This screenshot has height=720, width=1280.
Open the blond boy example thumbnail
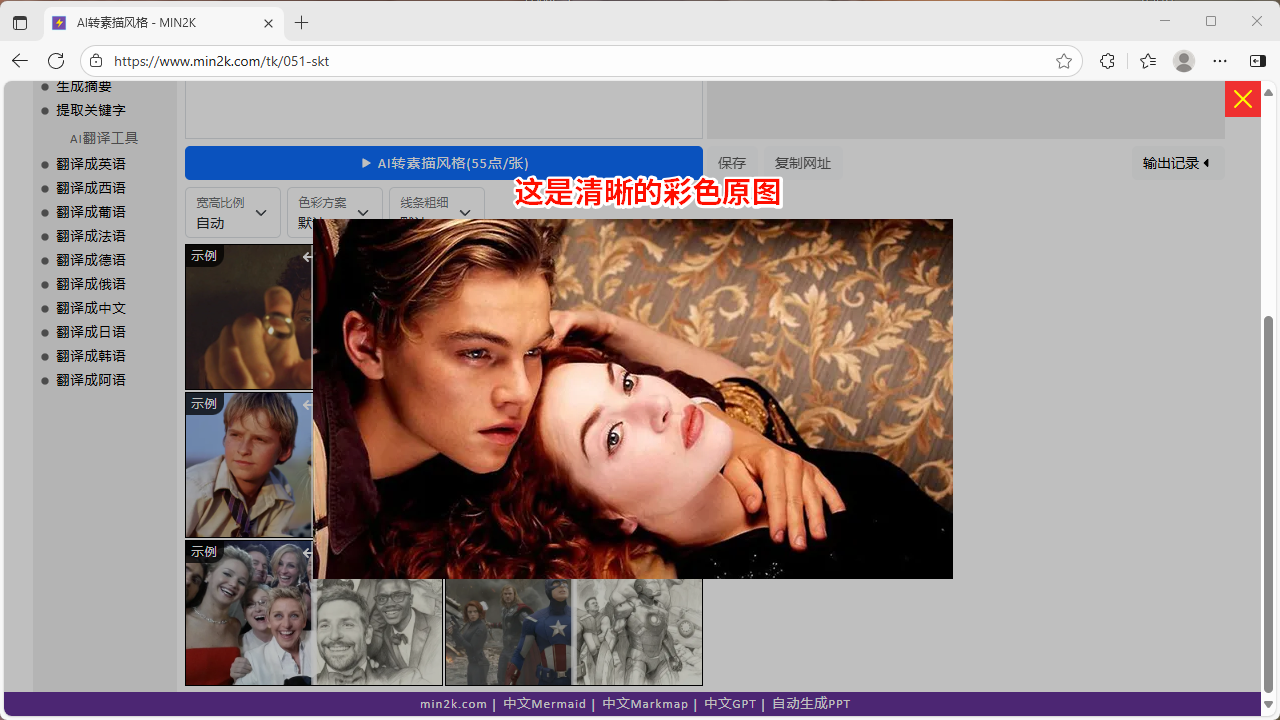tap(249, 465)
